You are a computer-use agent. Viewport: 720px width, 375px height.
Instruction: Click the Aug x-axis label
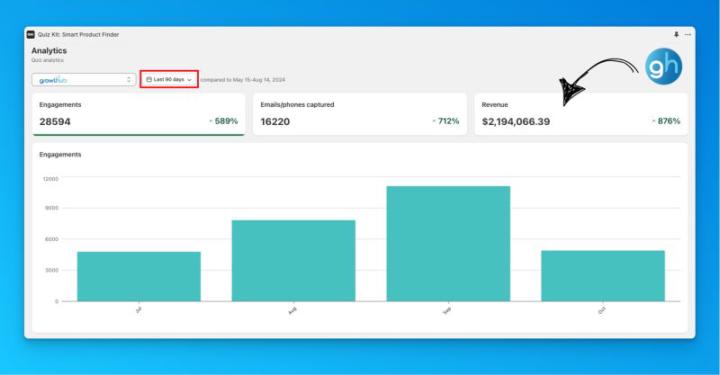coord(292,311)
